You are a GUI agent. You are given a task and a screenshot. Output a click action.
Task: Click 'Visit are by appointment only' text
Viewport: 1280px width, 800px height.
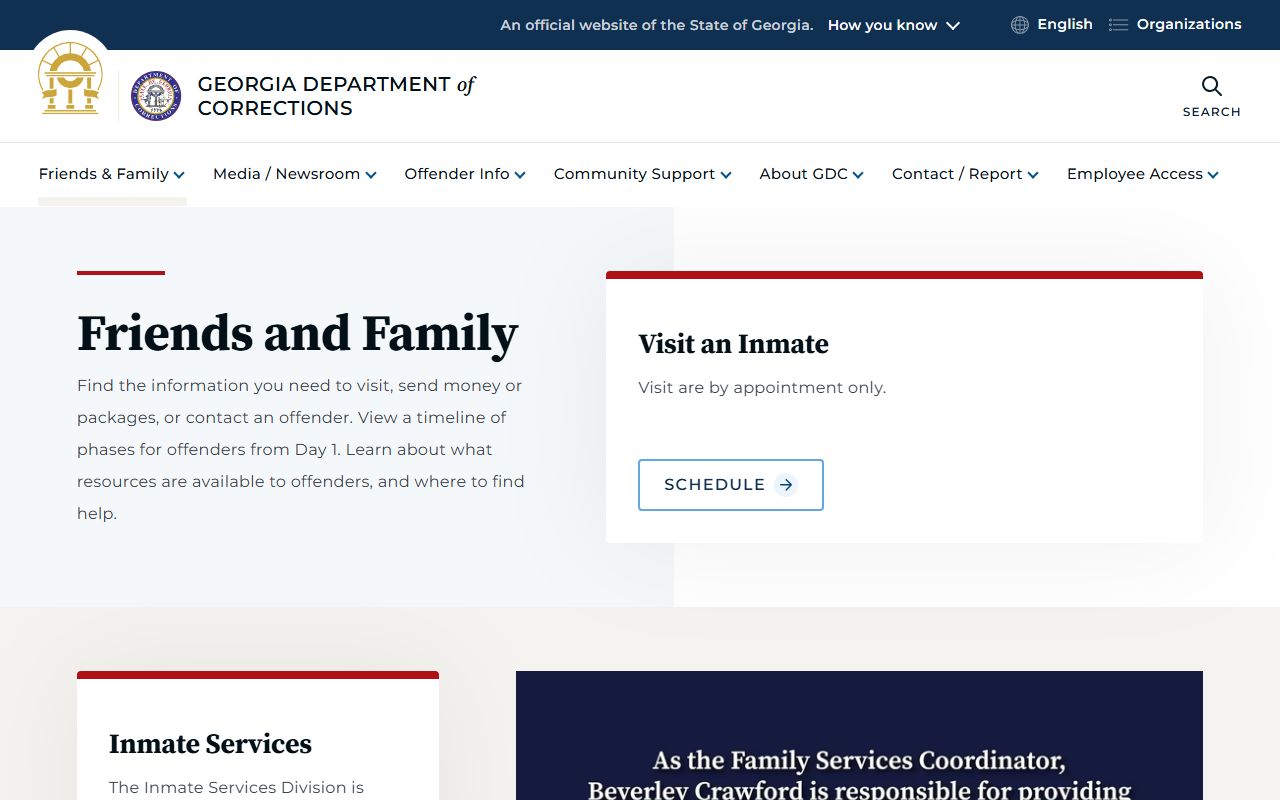click(762, 387)
